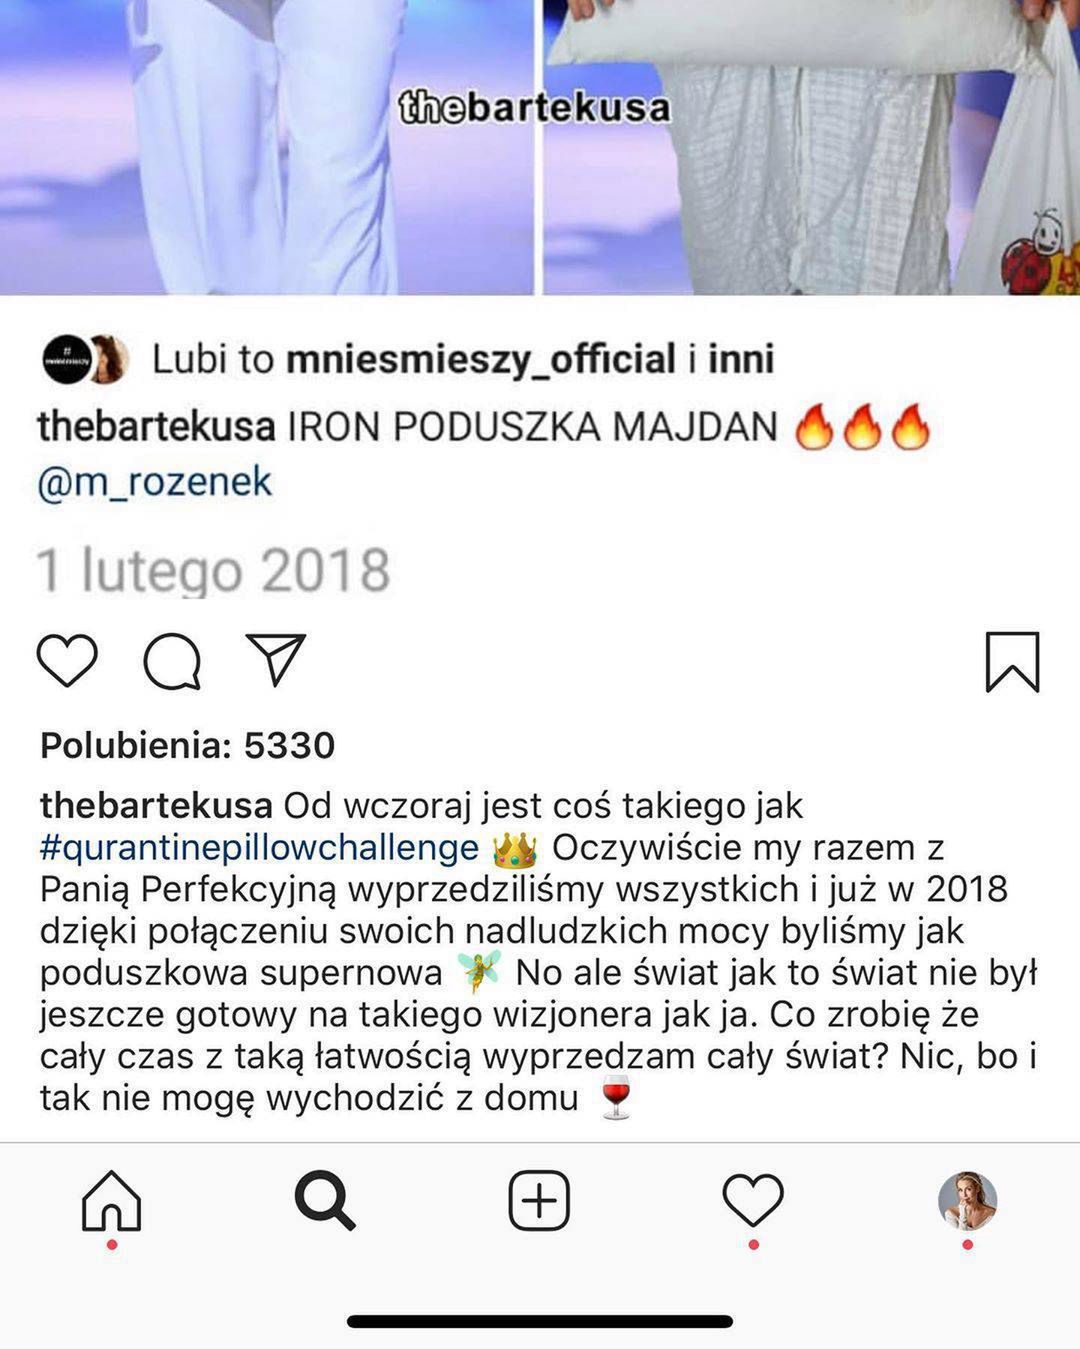
Task: Like the post with the heart icon
Action: pos(67,661)
